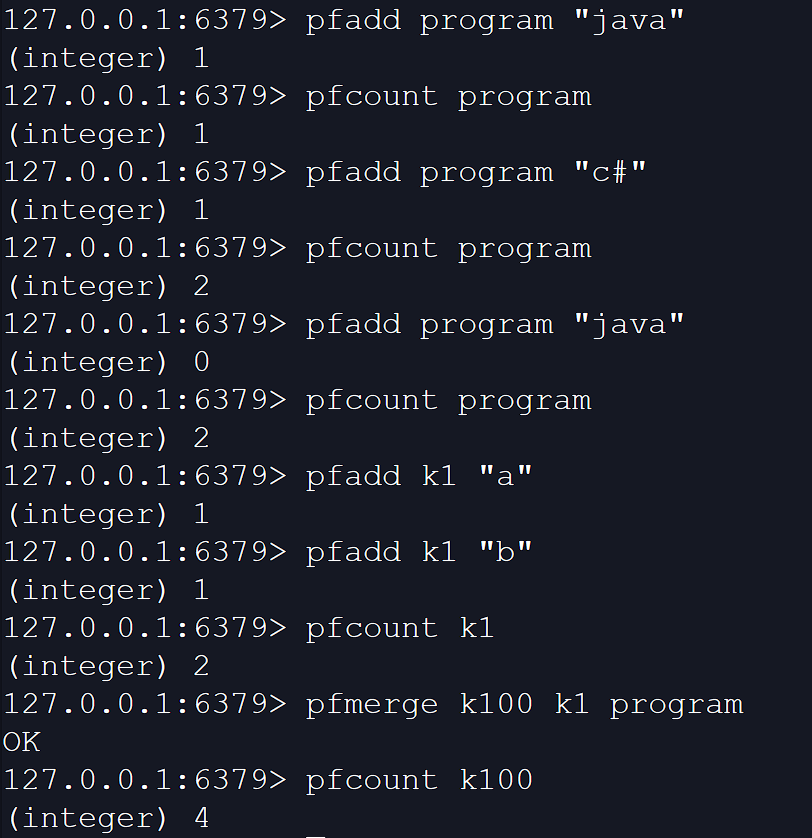The height and width of the screenshot is (838, 812).
Task: Click "java" in the topmost pfadd command
Action: click(629, 20)
